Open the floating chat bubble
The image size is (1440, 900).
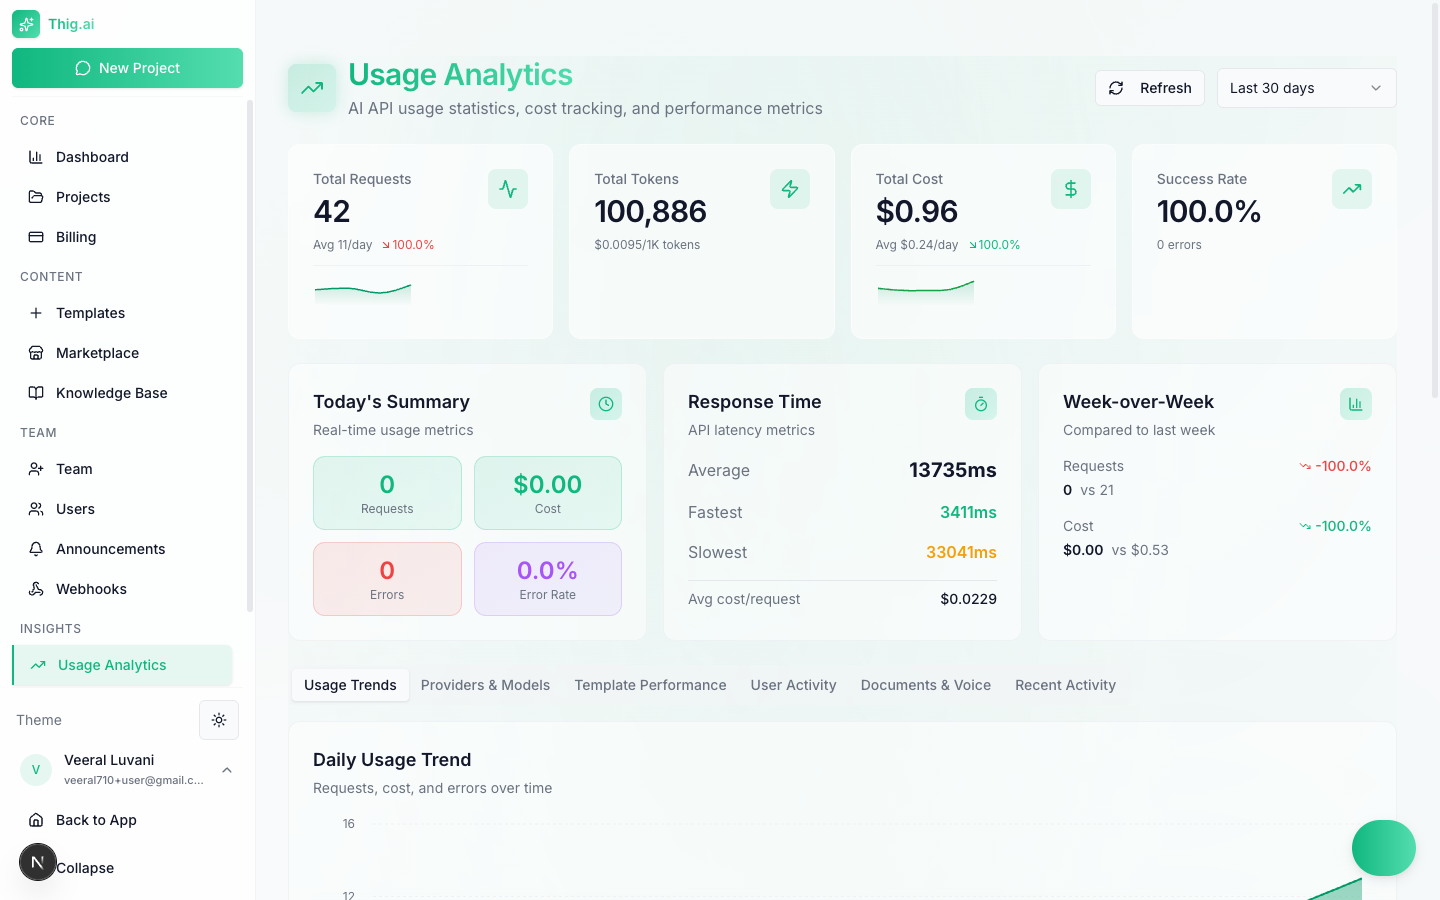(1383, 848)
